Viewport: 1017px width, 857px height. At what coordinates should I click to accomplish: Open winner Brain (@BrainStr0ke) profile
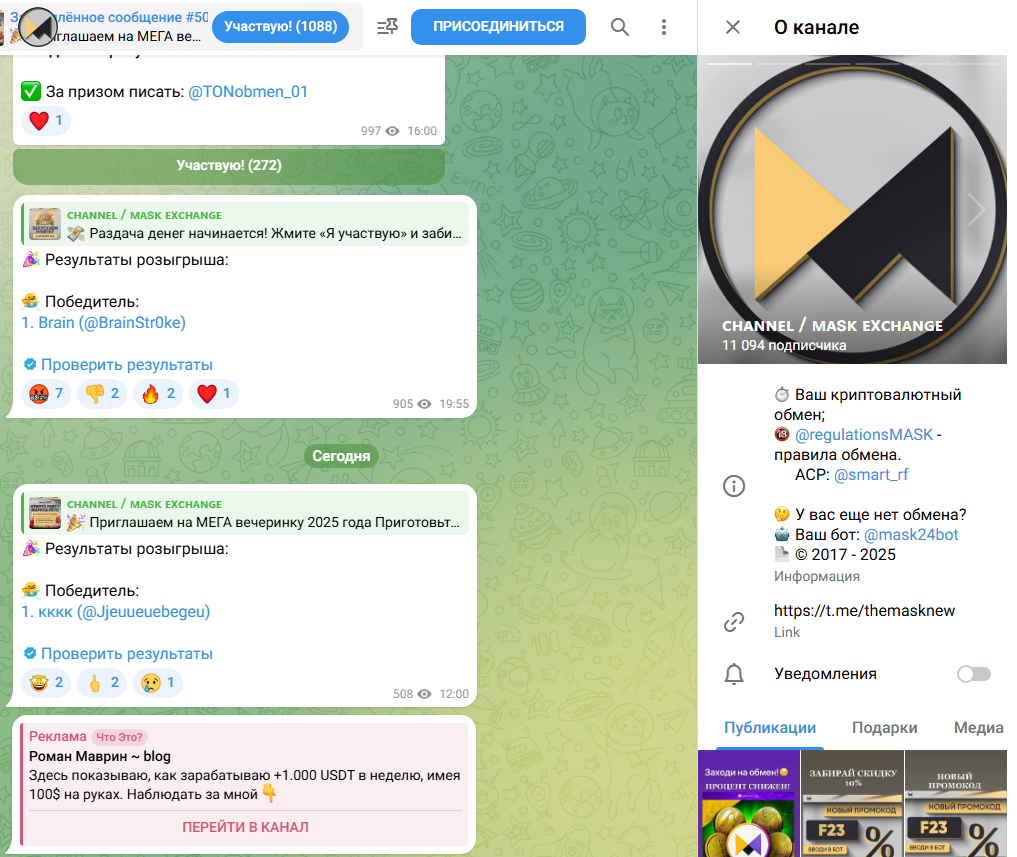click(x=104, y=322)
